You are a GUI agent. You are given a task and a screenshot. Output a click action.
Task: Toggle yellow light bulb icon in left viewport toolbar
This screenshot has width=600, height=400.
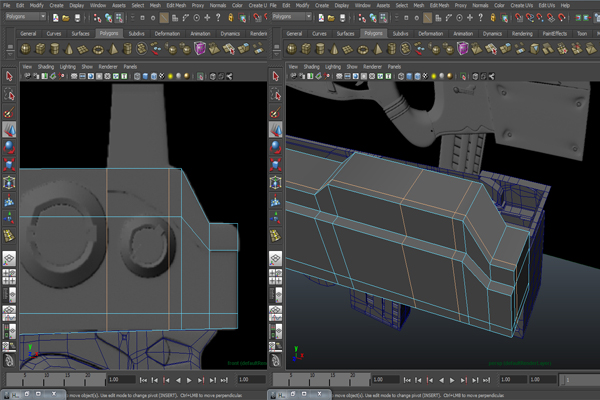(x=170, y=76)
